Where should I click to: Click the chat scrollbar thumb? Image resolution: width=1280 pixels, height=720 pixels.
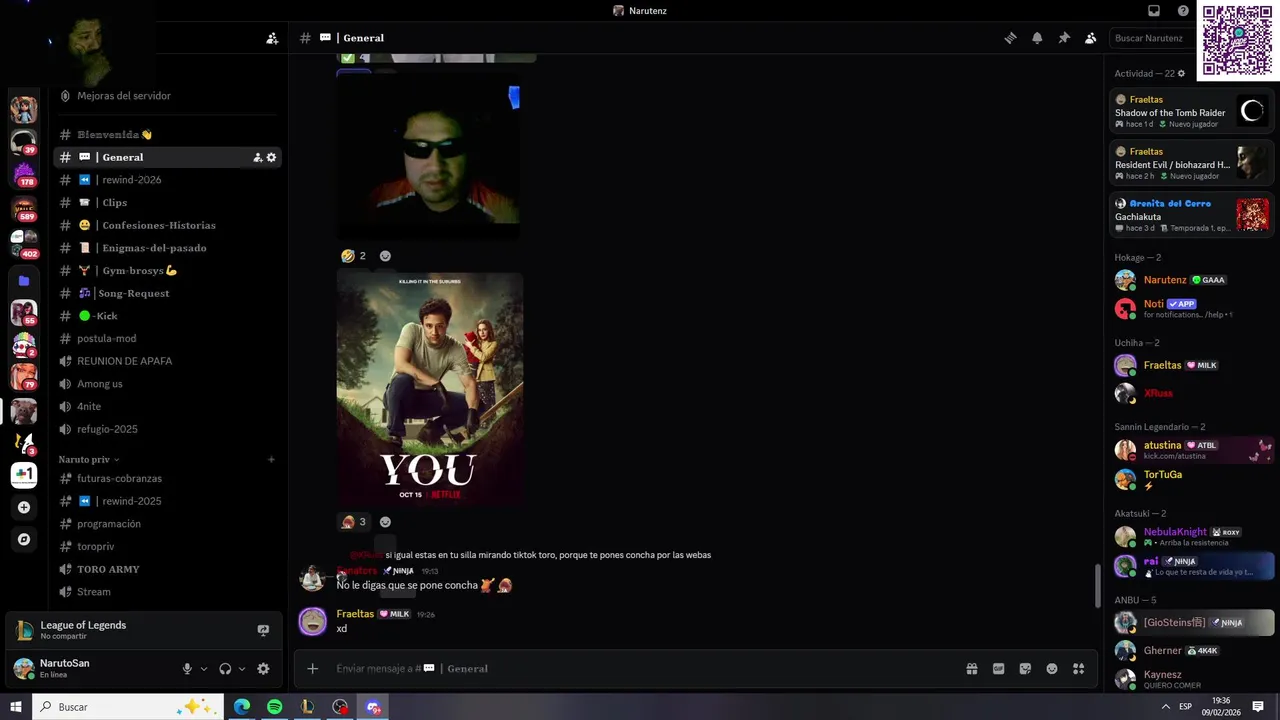click(x=1097, y=585)
